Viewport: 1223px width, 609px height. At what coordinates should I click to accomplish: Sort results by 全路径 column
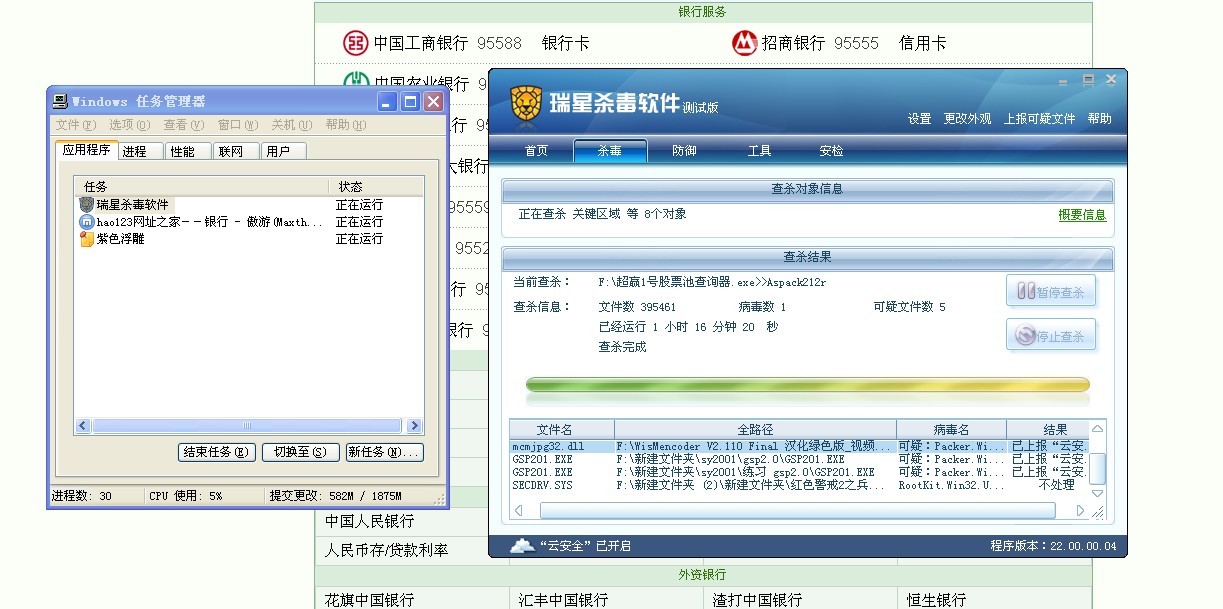coord(756,429)
